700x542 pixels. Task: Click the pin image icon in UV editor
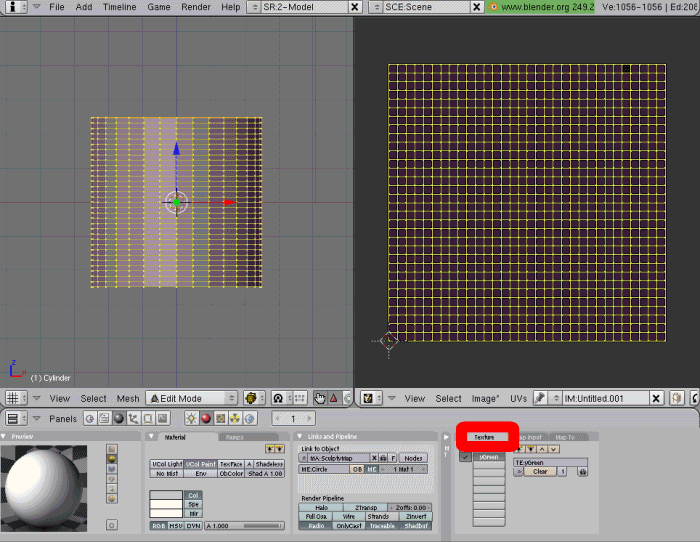click(x=539, y=398)
